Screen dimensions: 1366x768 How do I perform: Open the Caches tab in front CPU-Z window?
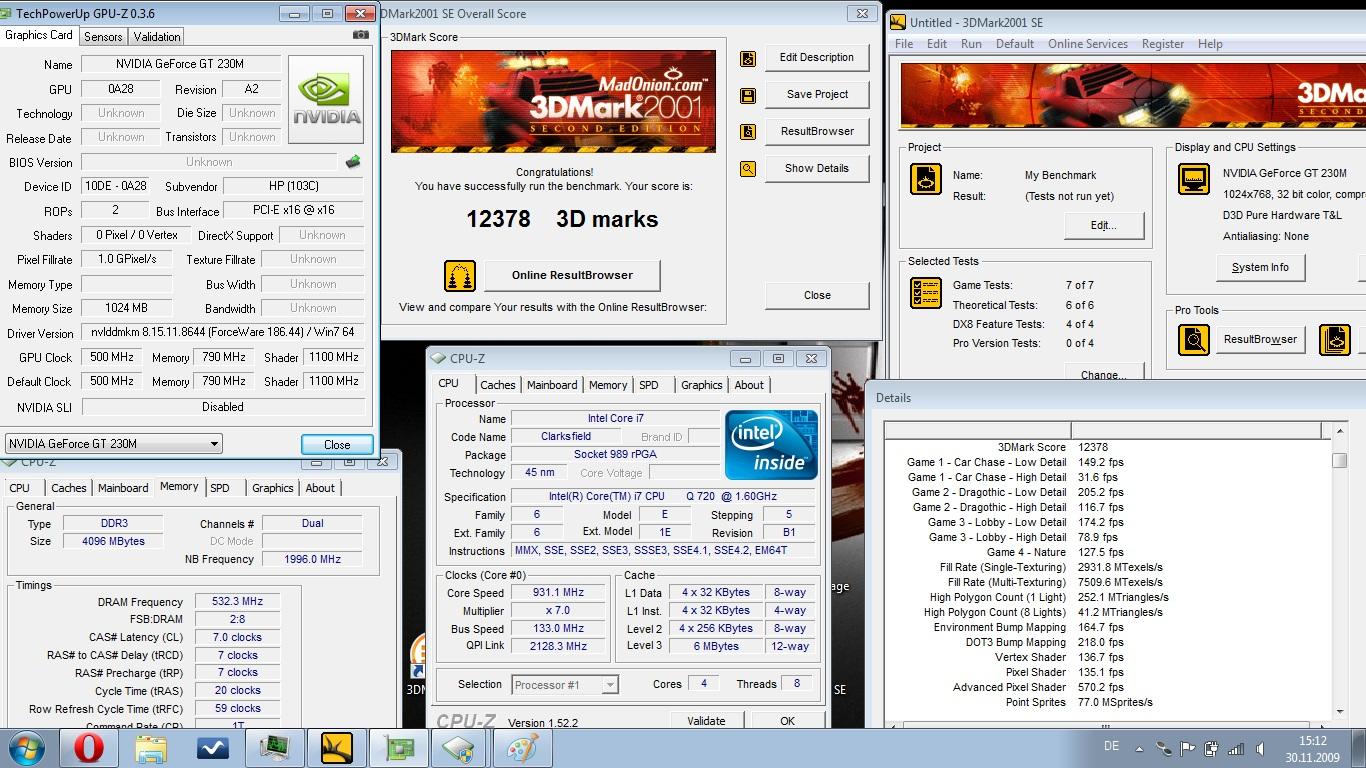pos(498,385)
